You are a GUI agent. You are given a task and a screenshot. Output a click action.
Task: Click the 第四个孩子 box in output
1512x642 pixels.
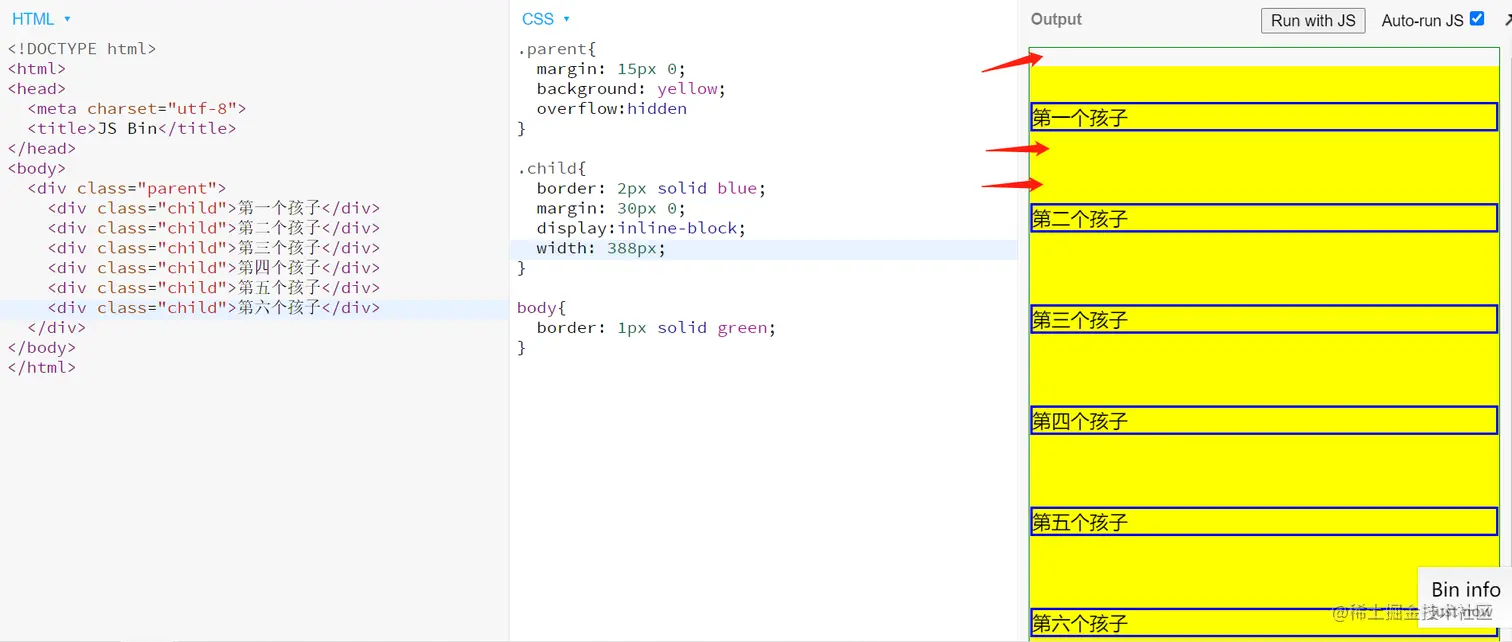1263,420
